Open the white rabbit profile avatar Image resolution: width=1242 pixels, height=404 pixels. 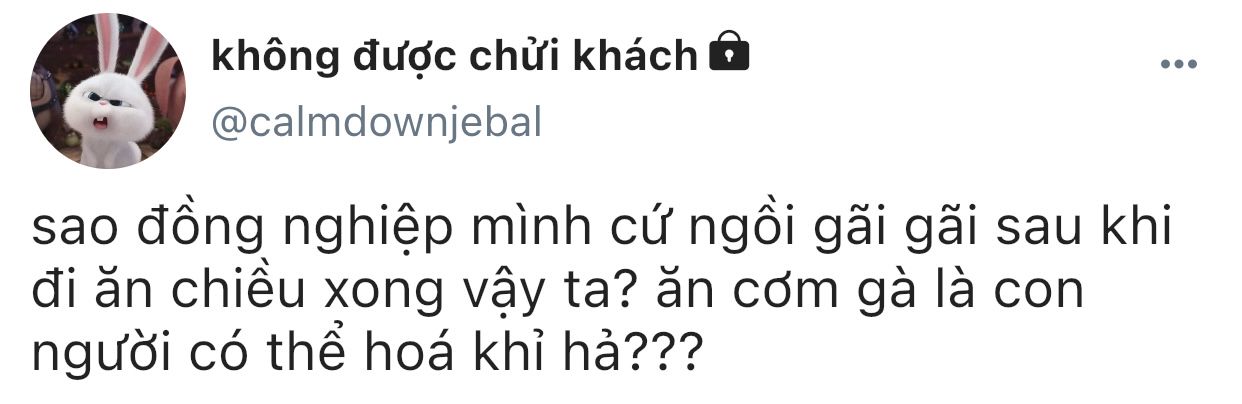108,91
